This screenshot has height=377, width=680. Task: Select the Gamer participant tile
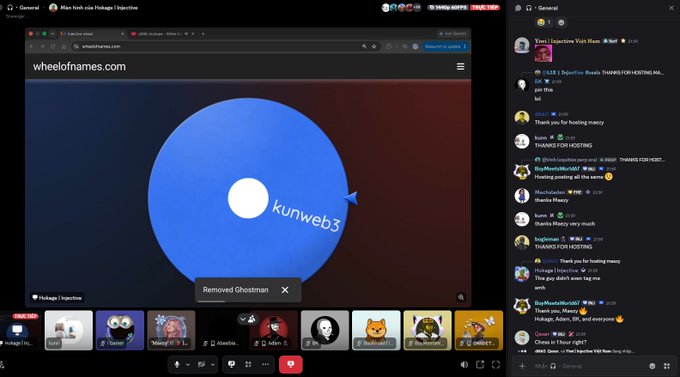(x=120, y=330)
